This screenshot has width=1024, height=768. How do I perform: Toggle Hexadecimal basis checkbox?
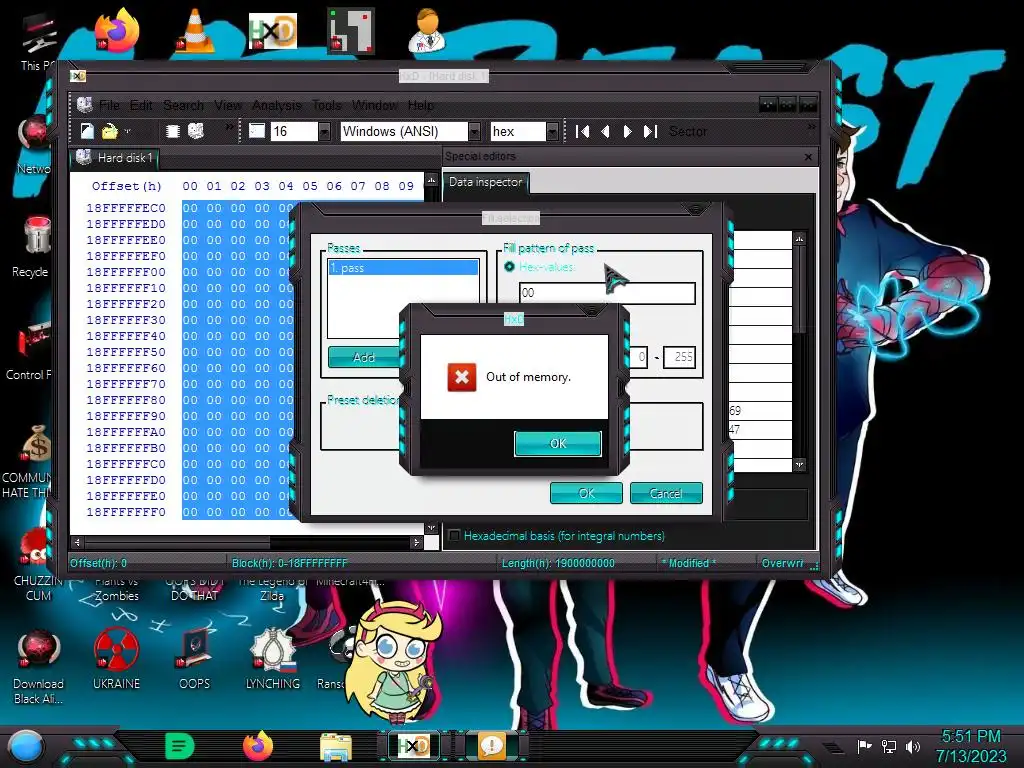point(455,536)
